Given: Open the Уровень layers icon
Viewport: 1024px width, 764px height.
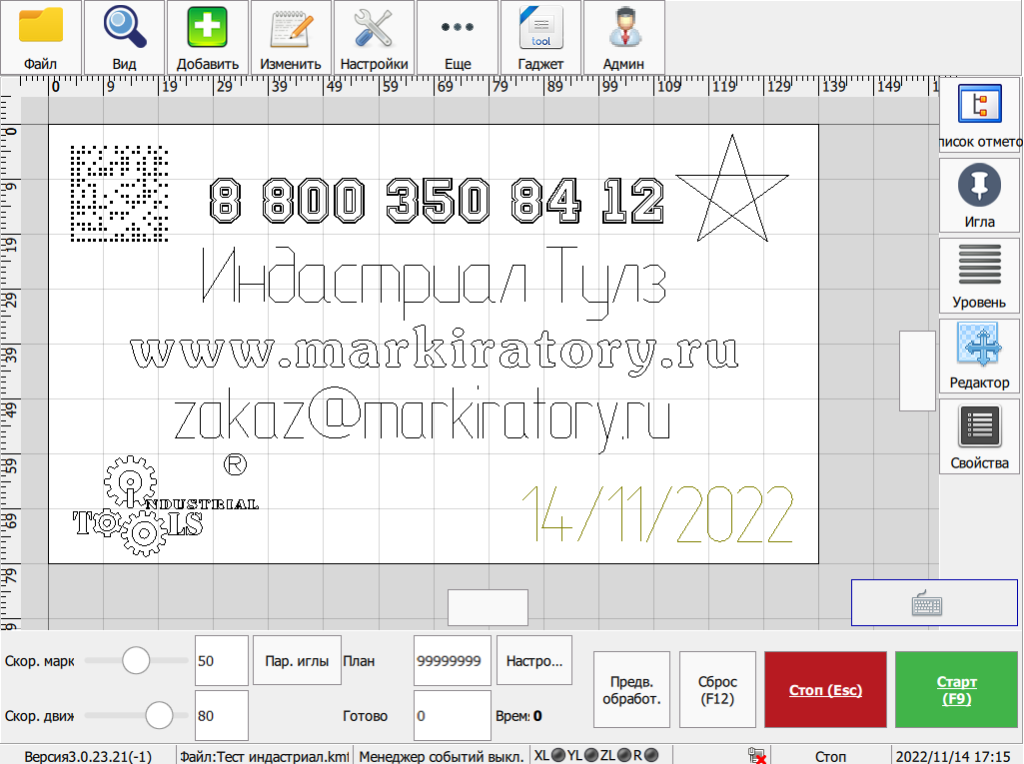Looking at the screenshot, I should click(x=980, y=276).
